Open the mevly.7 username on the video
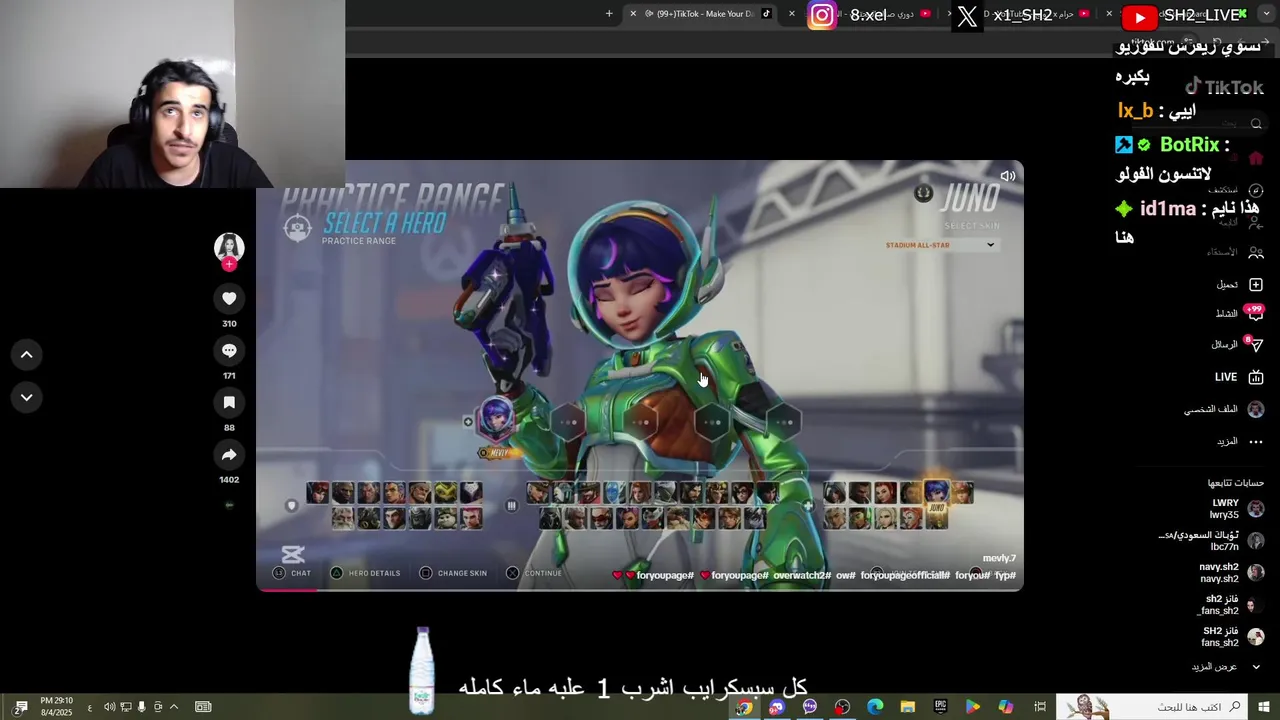The image size is (1280, 720). coord(999,559)
